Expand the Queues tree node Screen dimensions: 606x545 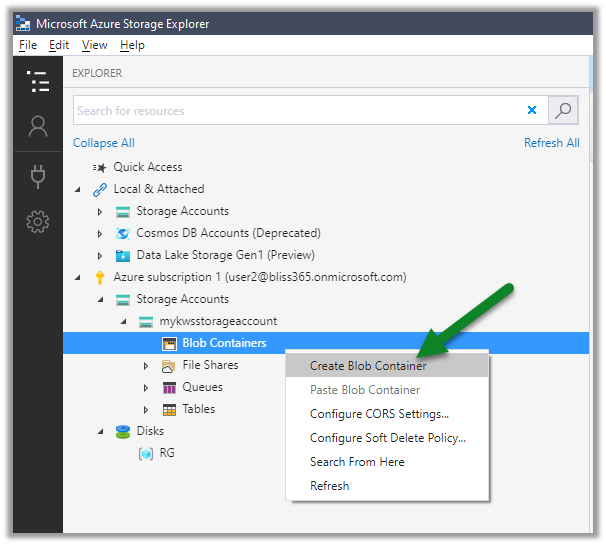146,387
